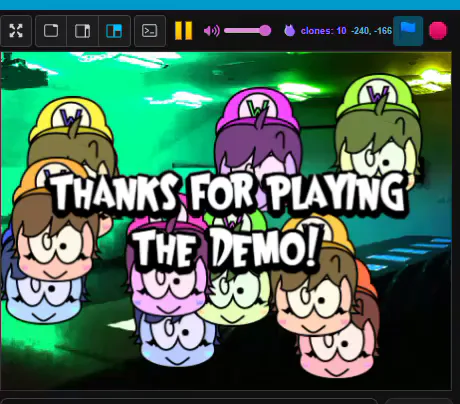This screenshot has width=460, height=404.
Task: Mute sound using the speaker icon
Action: 212,31
